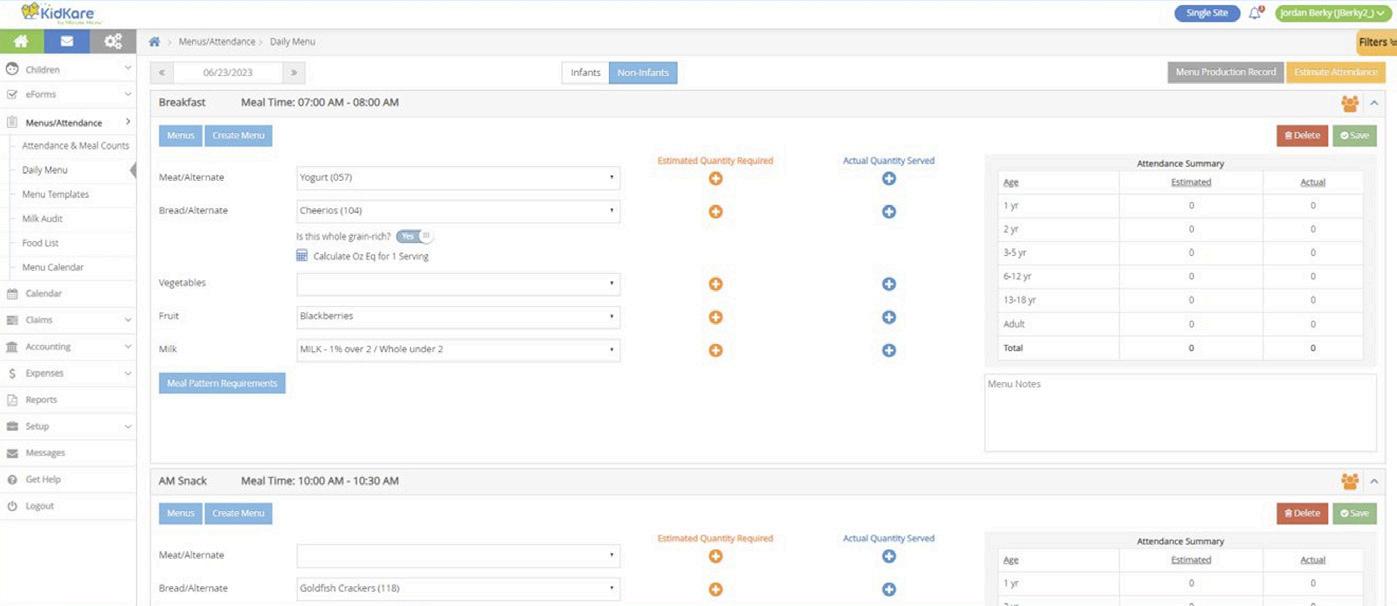Delete the Breakfast menu
The height and width of the screenshot is (606, 1397).
click(x=1302, y=135)
